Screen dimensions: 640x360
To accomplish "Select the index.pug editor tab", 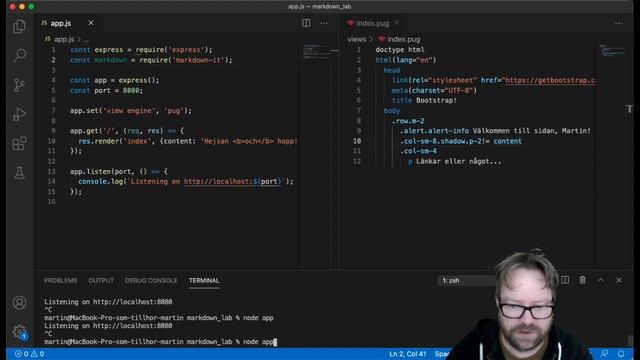I will [x=373, y=23].
